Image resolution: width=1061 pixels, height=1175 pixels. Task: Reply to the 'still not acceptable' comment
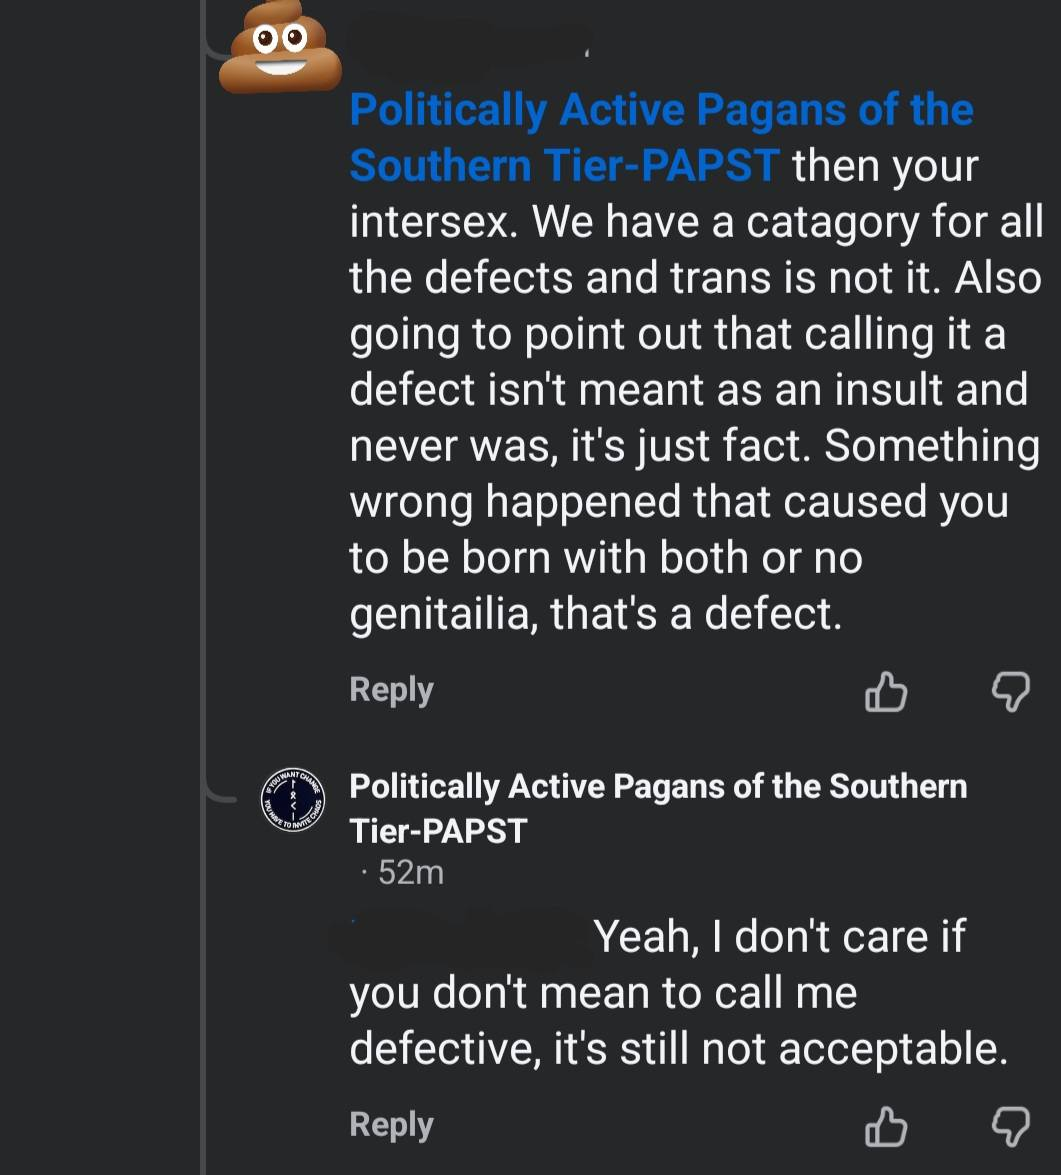(x=391, y=1126)
